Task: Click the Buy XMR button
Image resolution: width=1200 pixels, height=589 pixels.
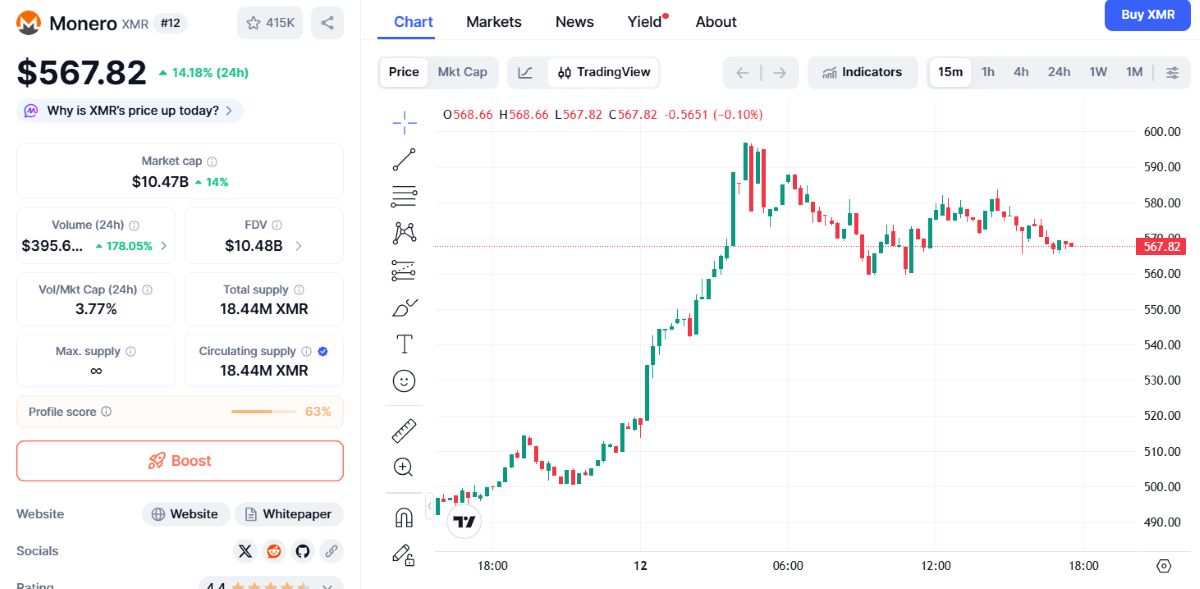Action: pos(1147,16)
